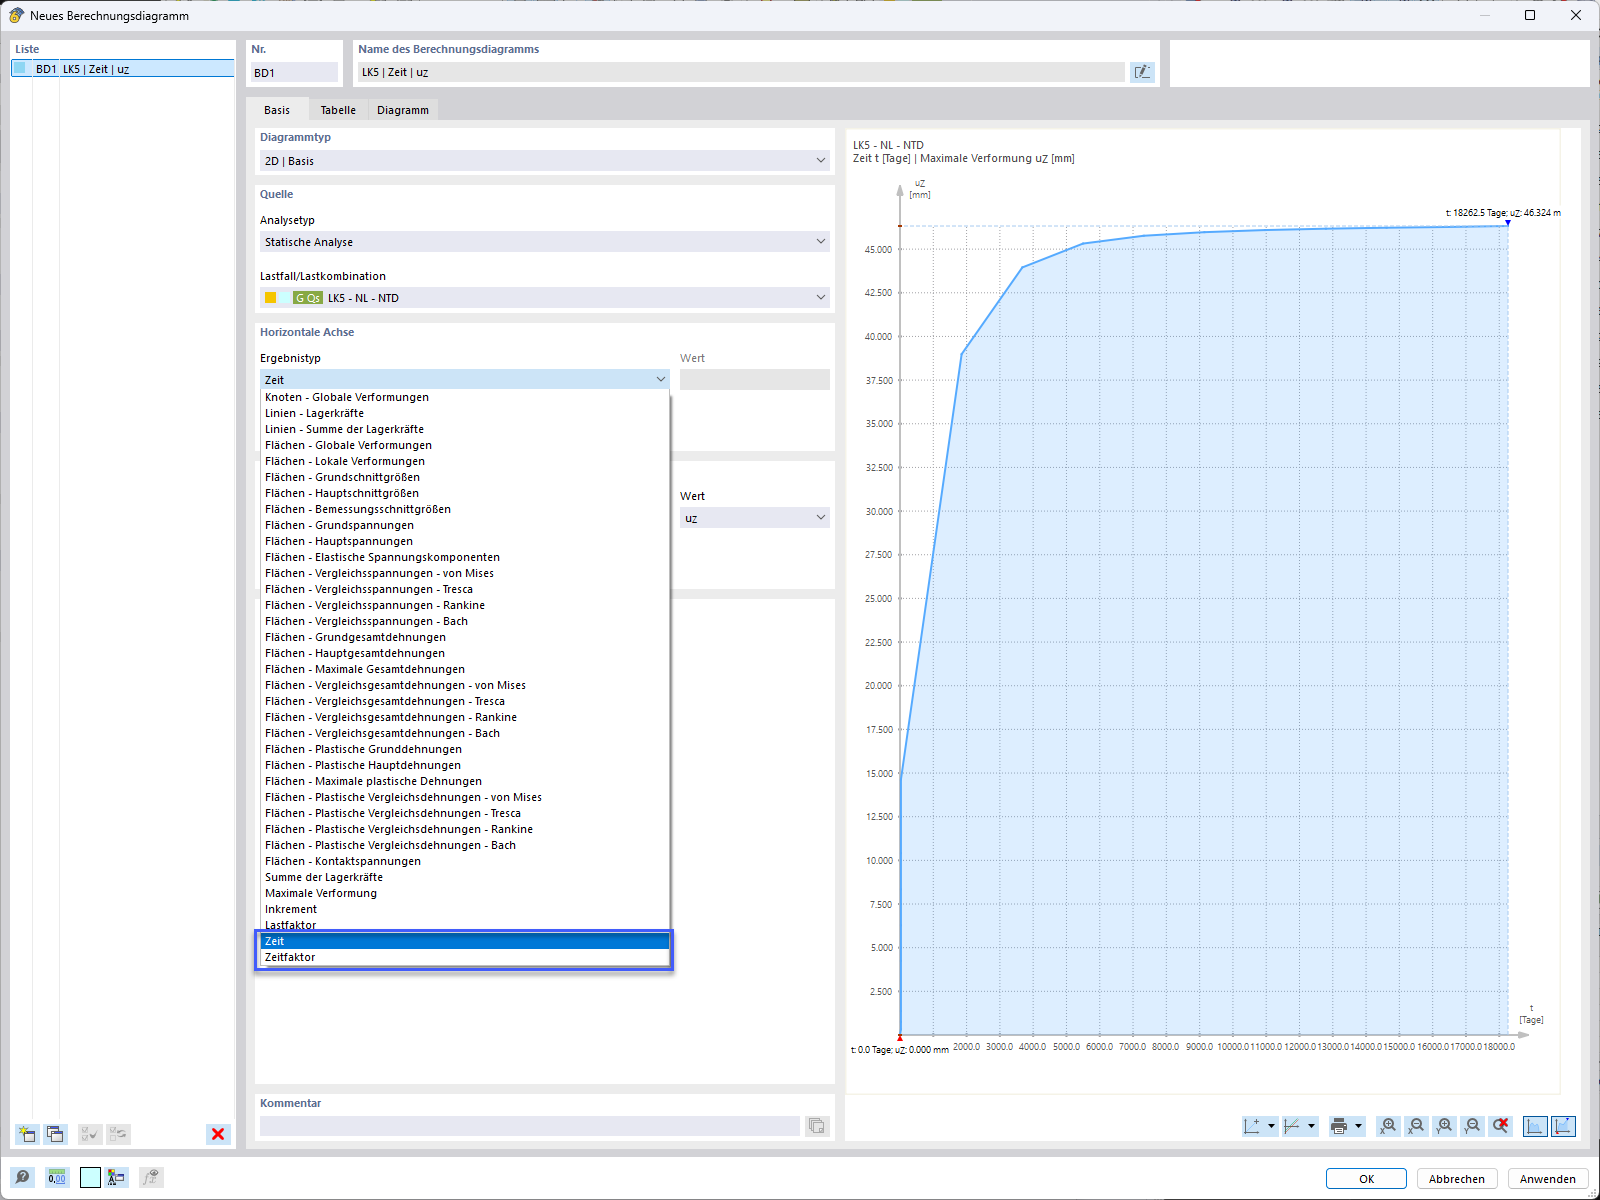This screenshot has height=1200, width=1600.
Task: Select list entry 'BD1 LK5 | Zeit | uz'
Action: pyautogui.click(x=123, y=69)
